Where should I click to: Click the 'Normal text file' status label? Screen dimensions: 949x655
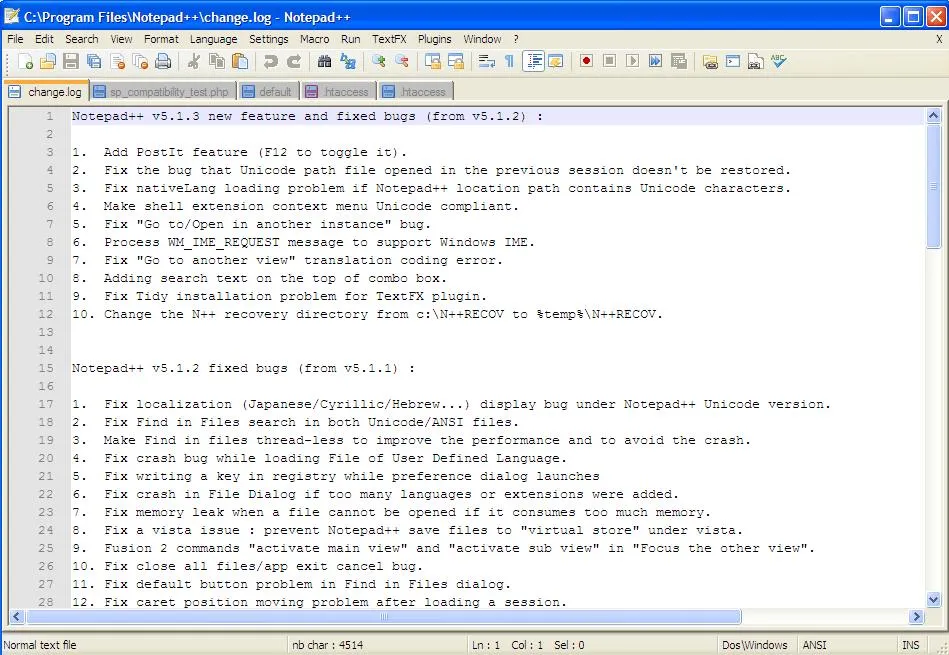40,645
